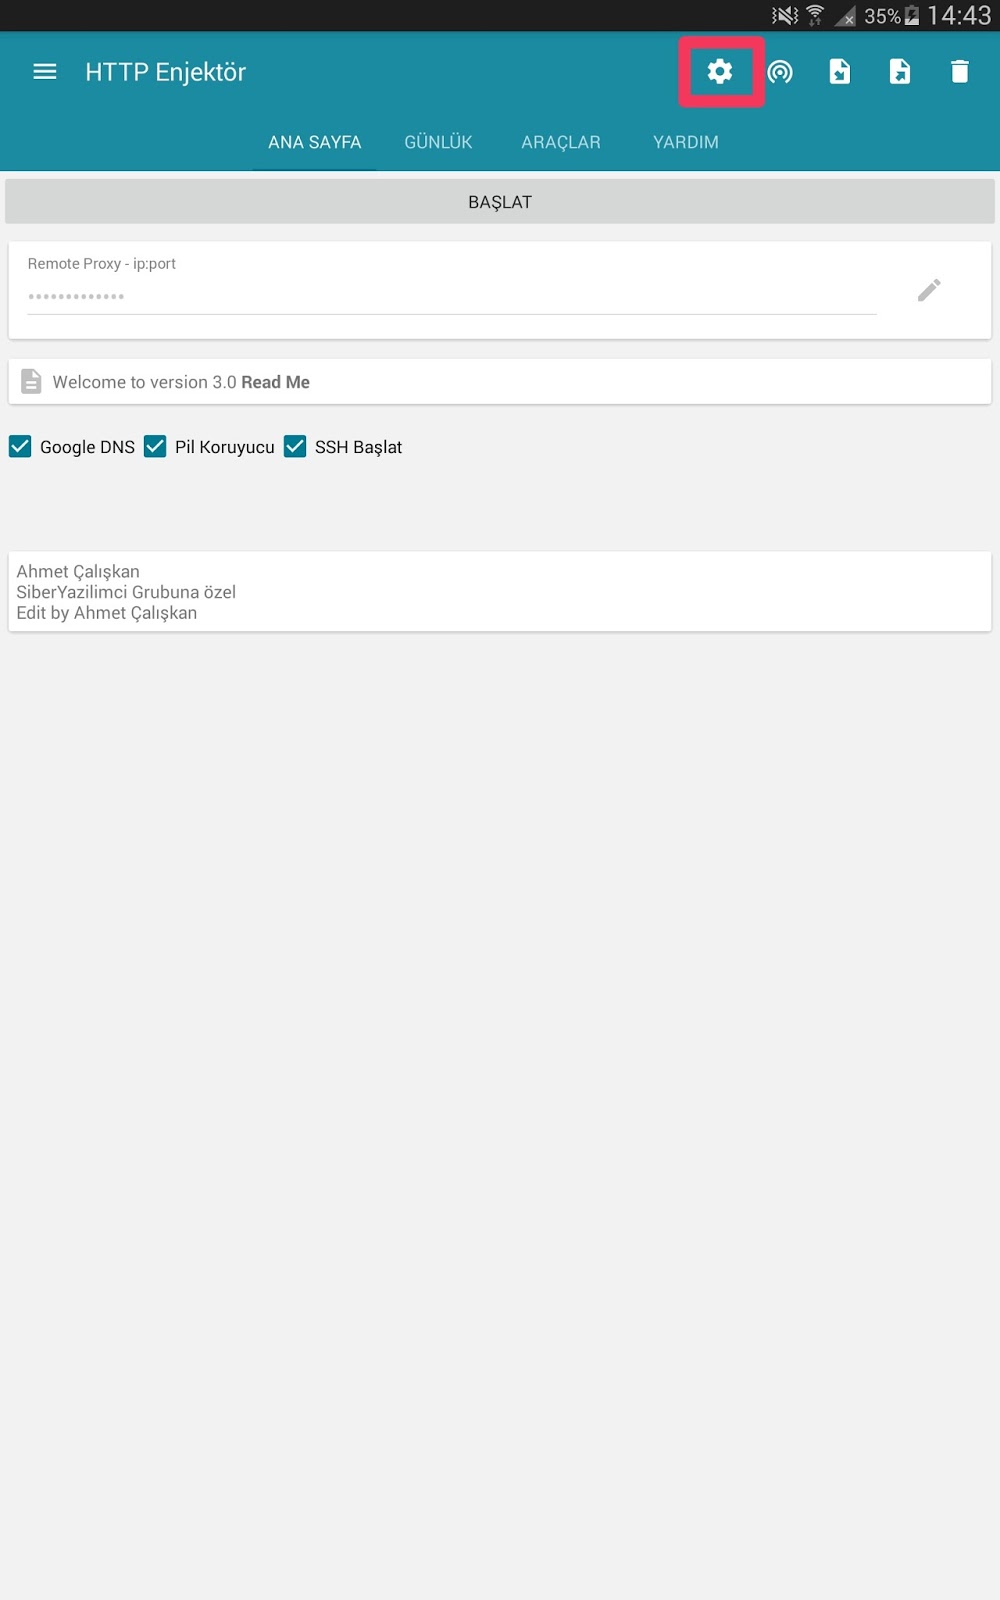Tap the Ahmet Çalışkan info card
Screen dimensions: 1000x1600
click(500, 592)
